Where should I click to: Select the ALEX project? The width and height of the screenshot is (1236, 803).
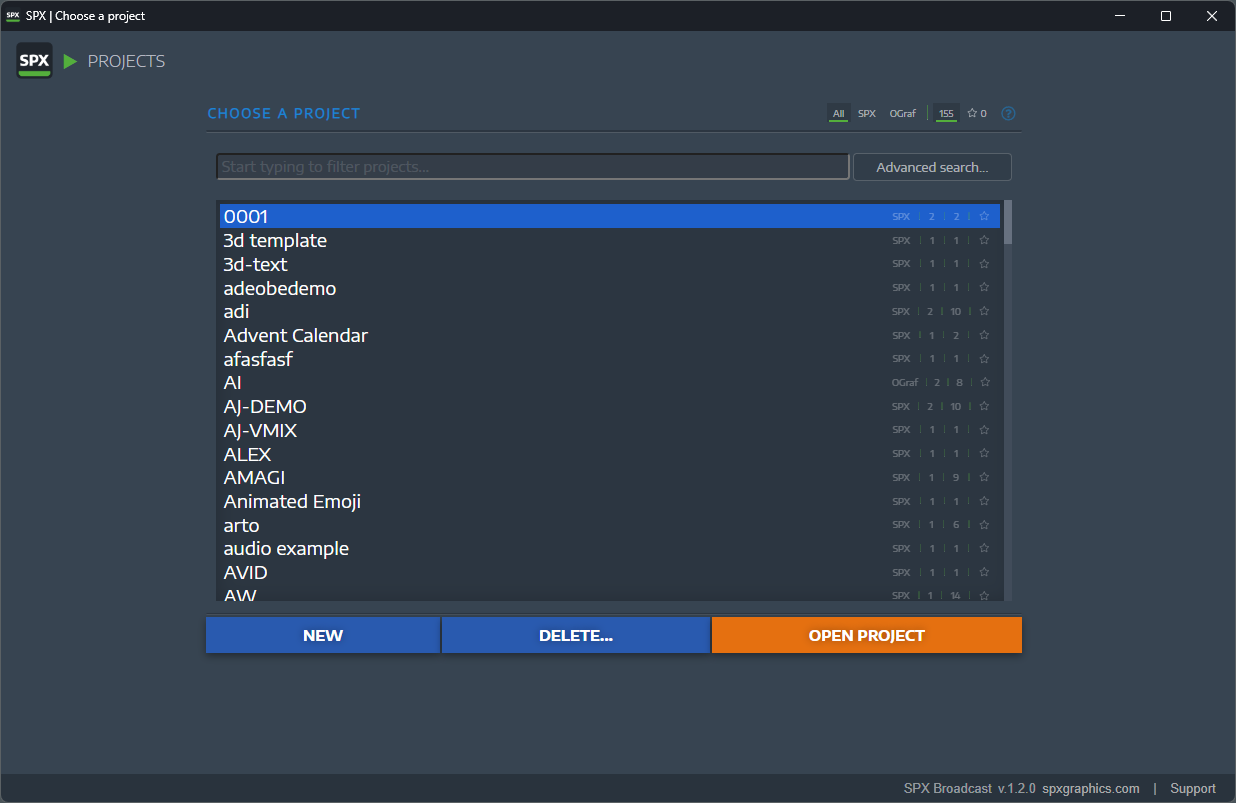coord(610,454)
